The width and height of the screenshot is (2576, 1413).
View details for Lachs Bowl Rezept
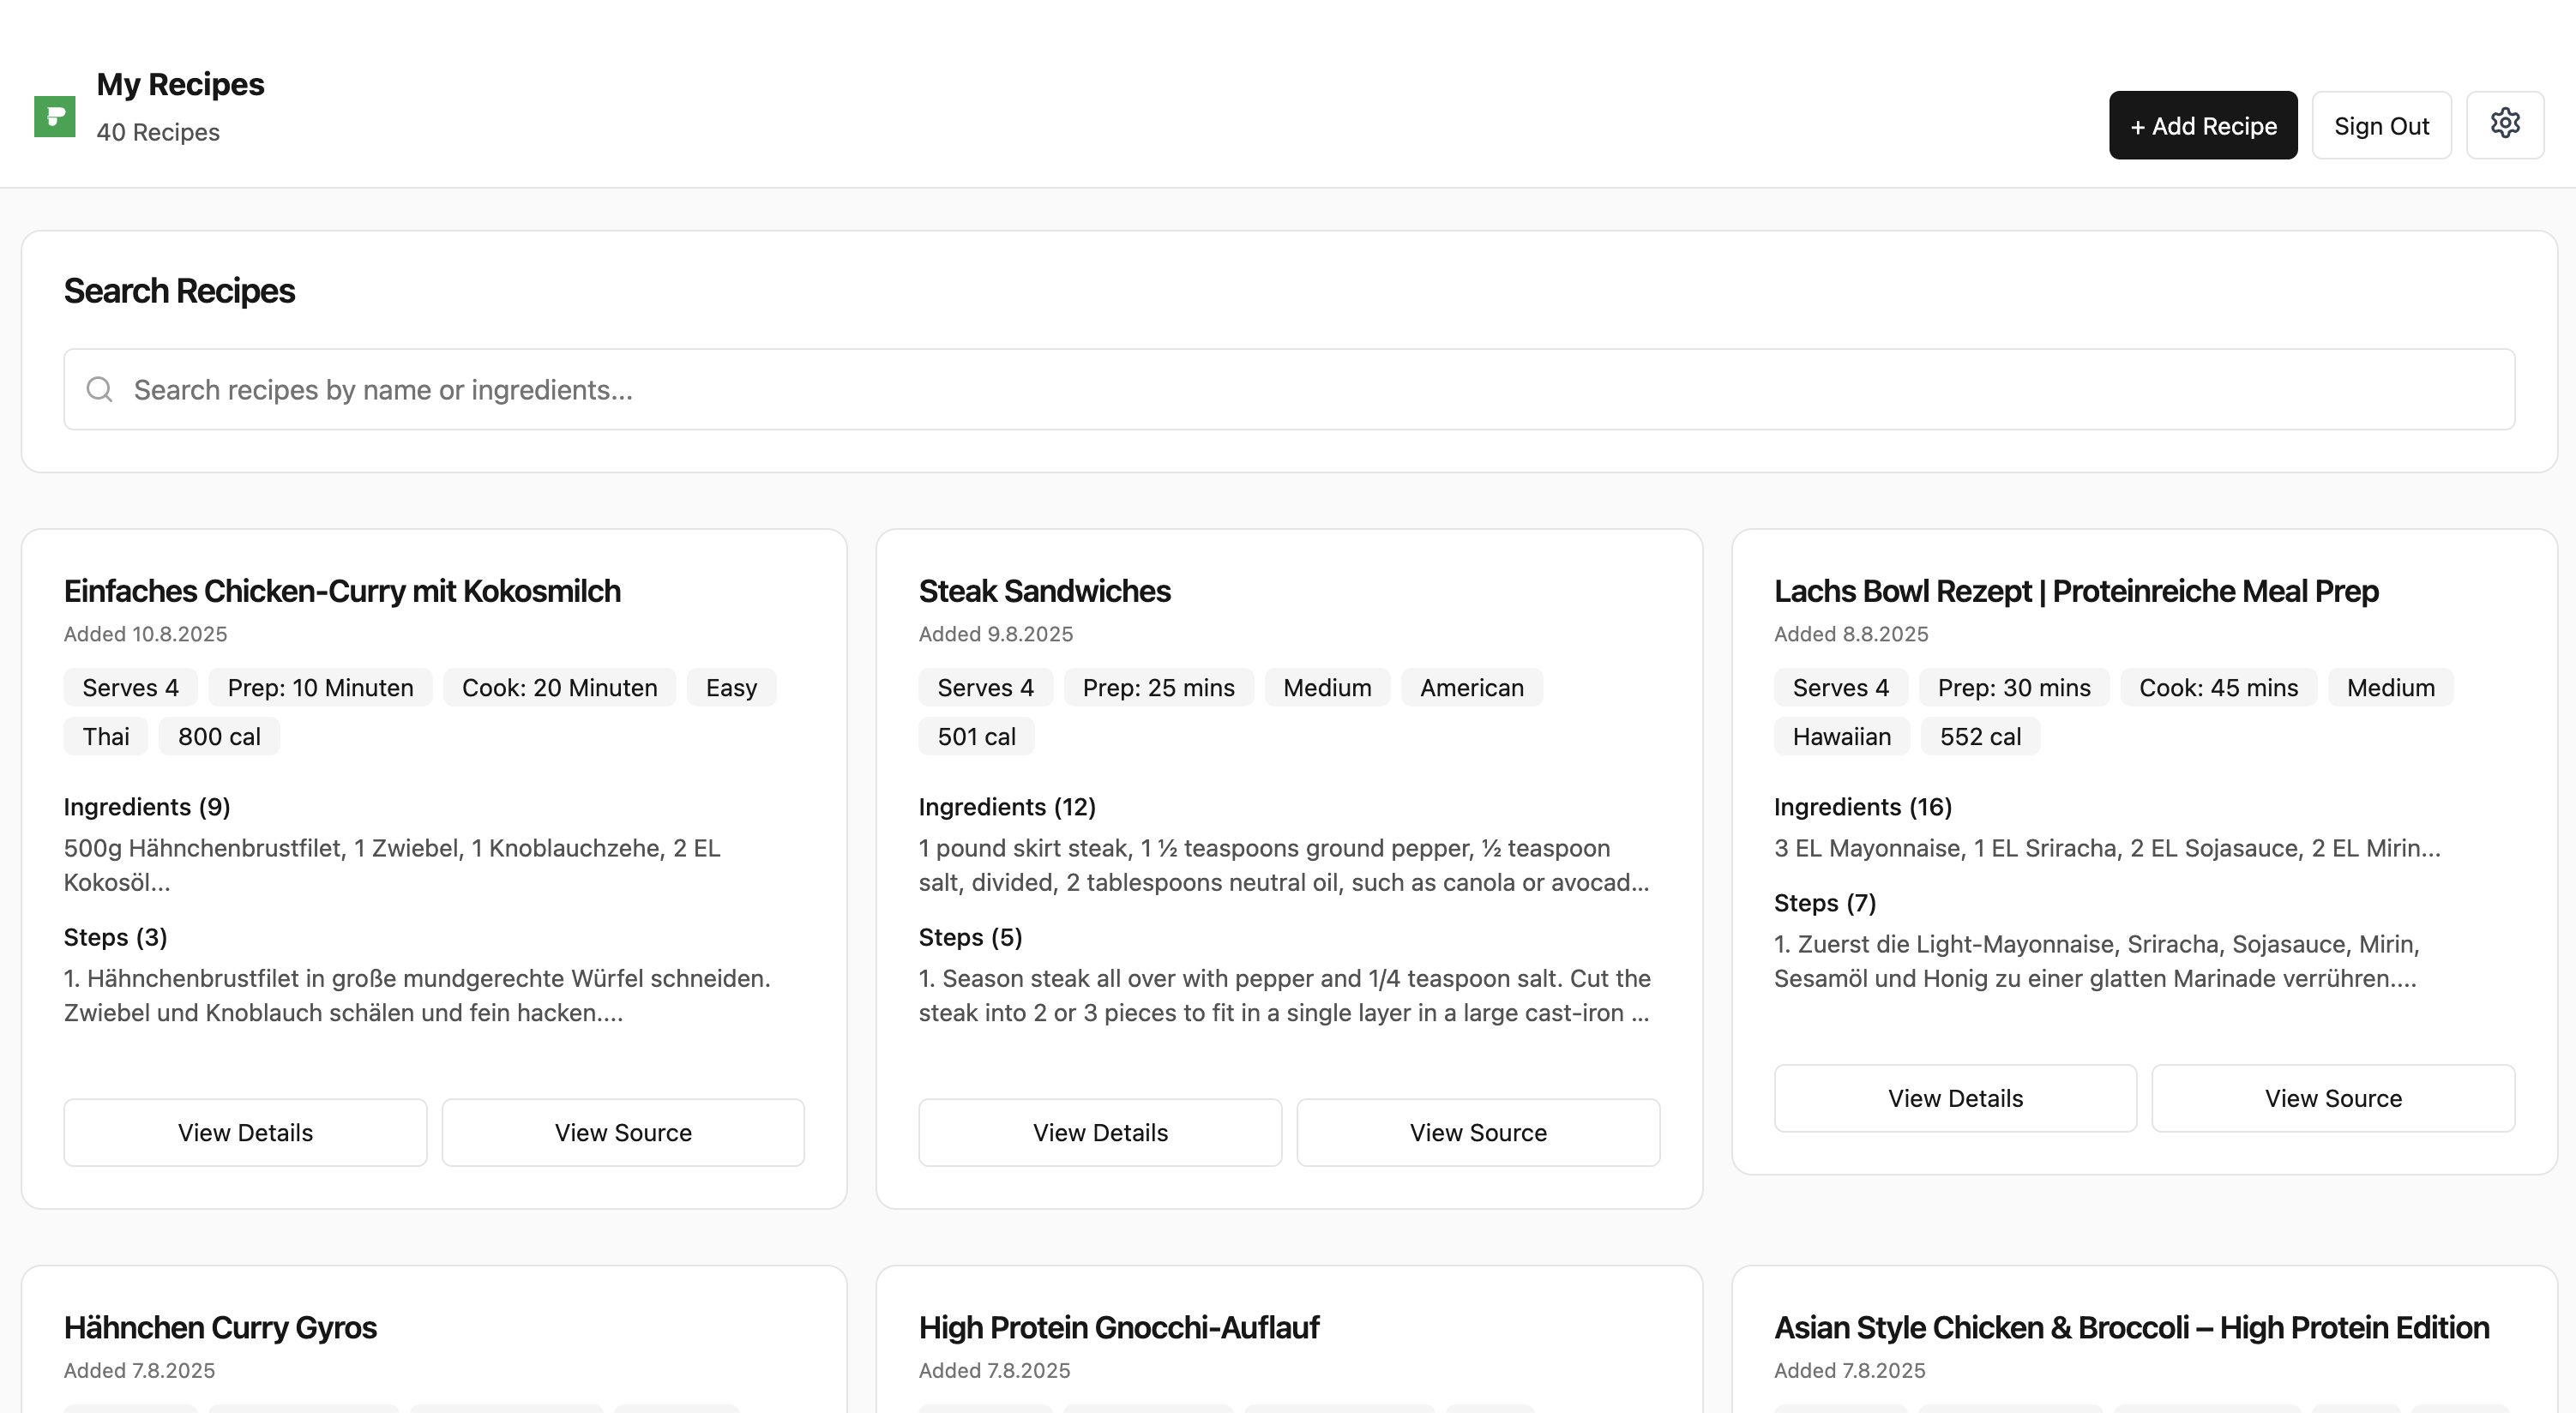coord(1954,1098)
